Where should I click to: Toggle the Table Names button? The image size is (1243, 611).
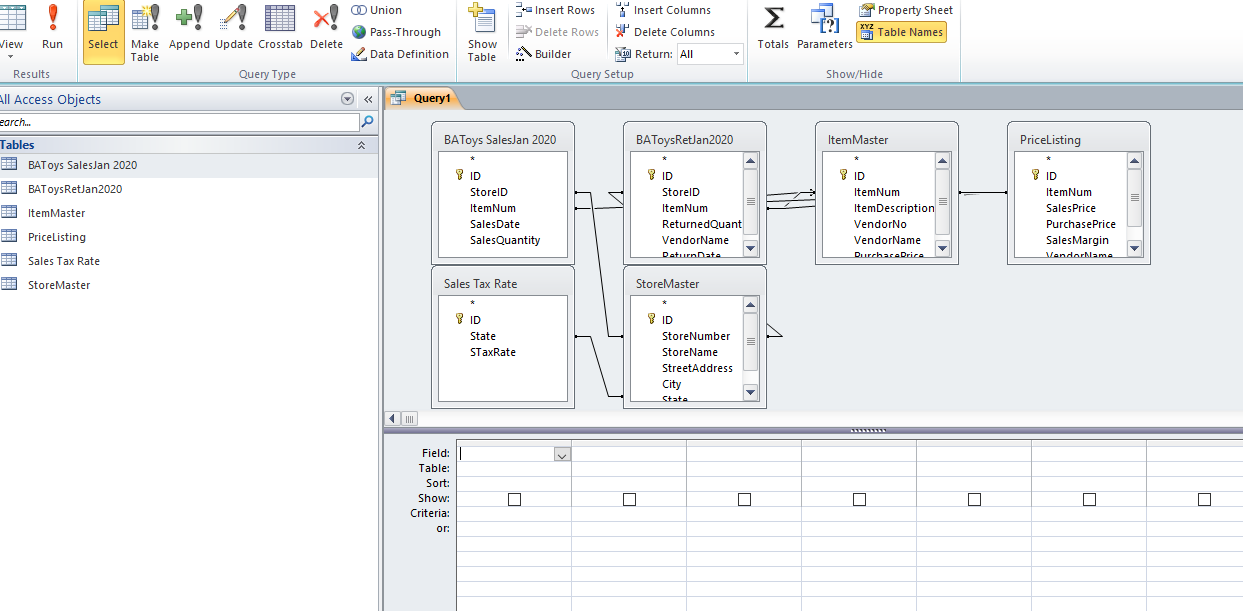(901, 32)
